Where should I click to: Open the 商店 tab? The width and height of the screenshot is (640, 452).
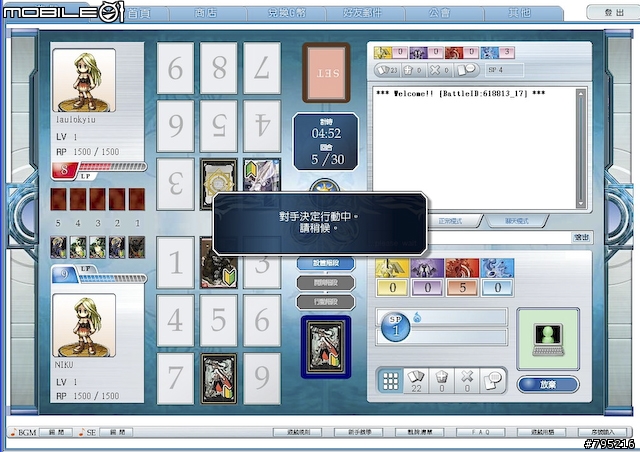point(206,13)
